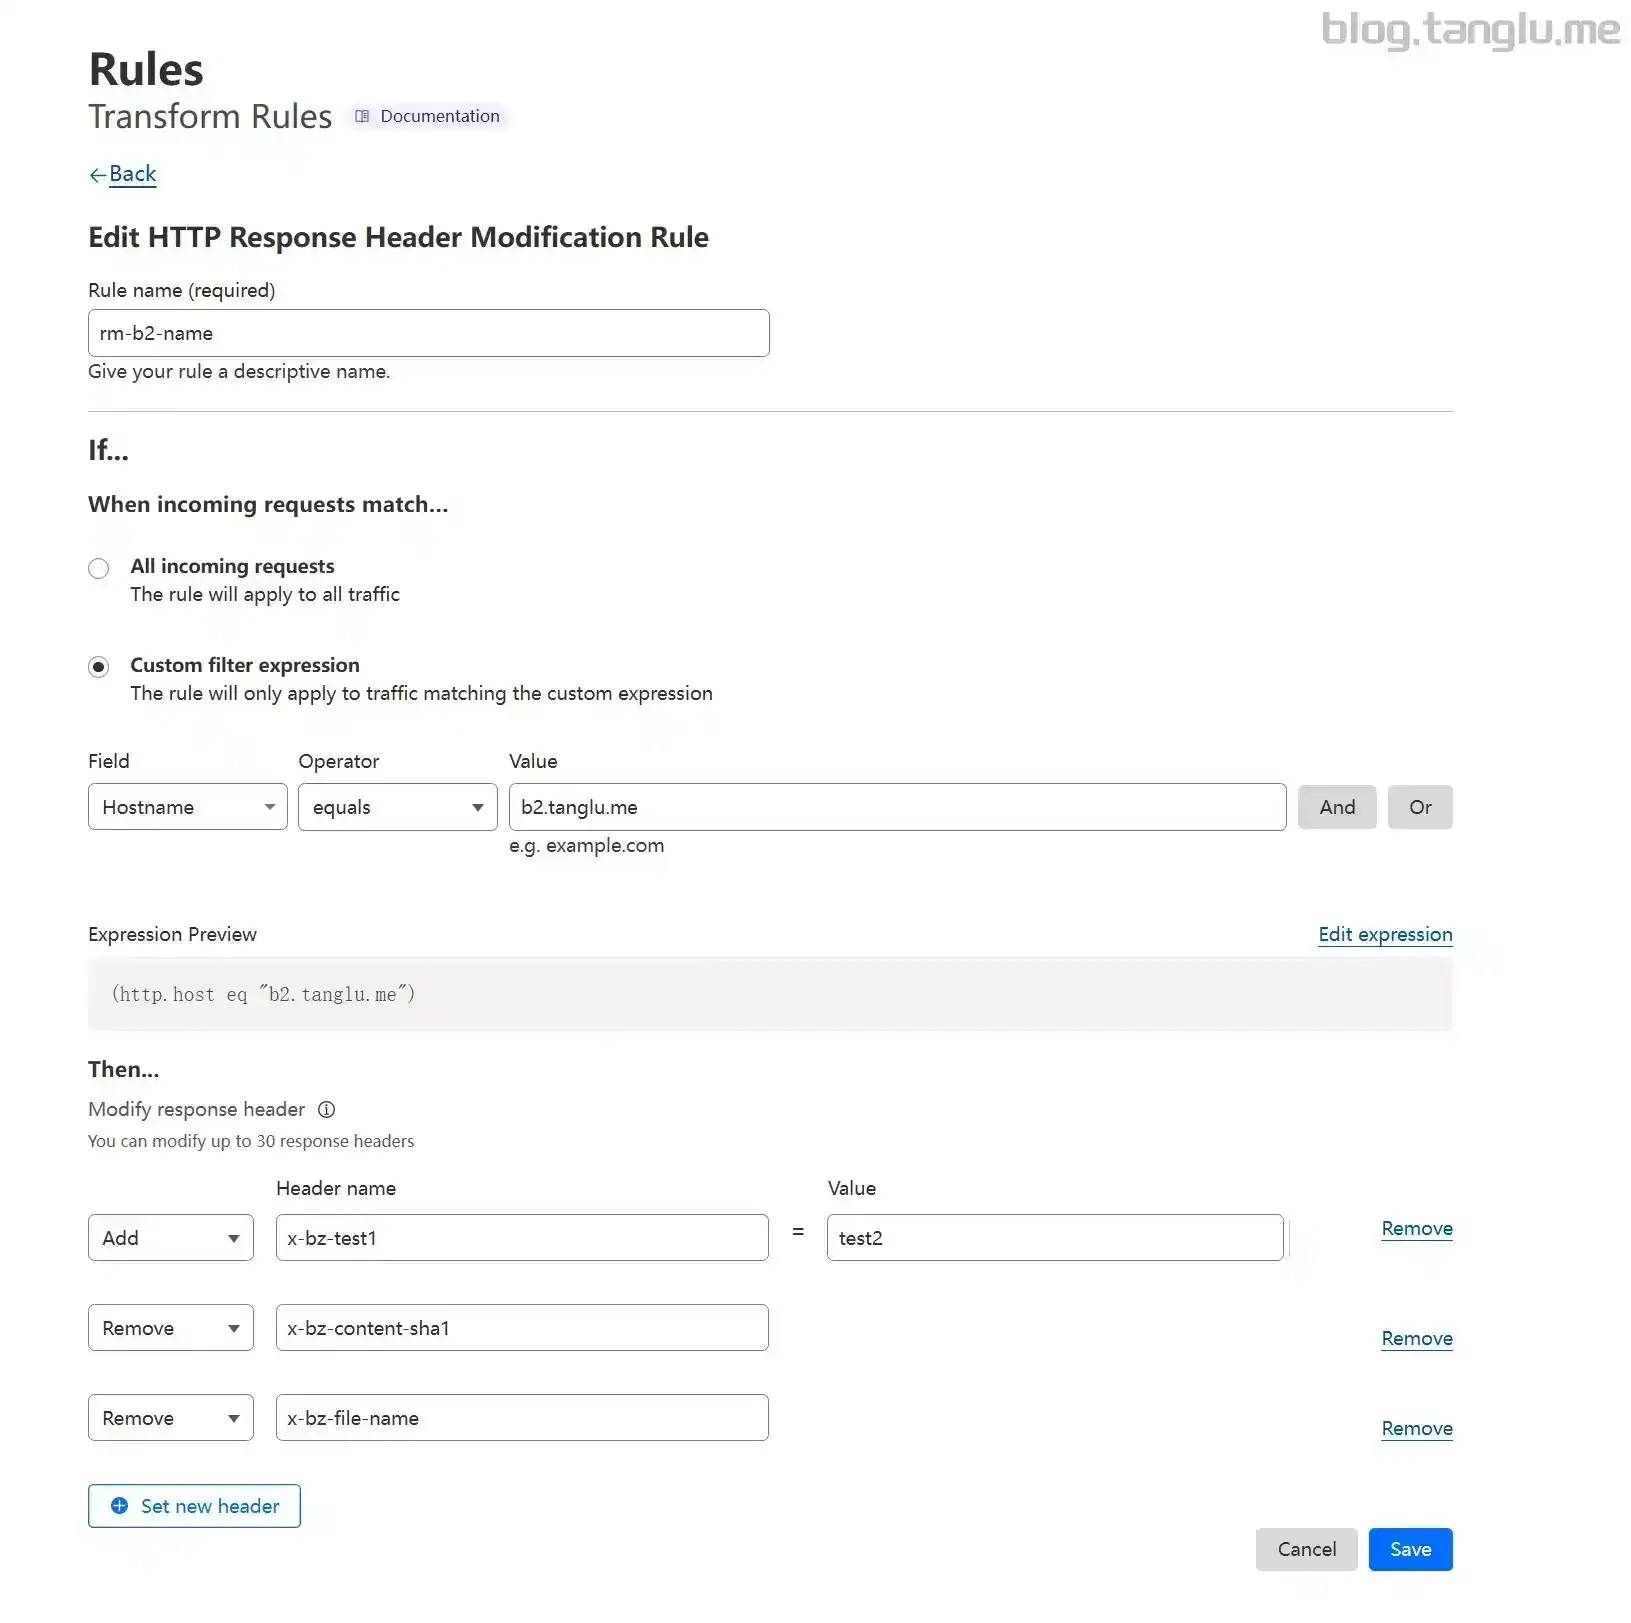Viewport: 1631px width, 1623px height.
Task: Cancel editing the rule
Action: (1306, 1549)
